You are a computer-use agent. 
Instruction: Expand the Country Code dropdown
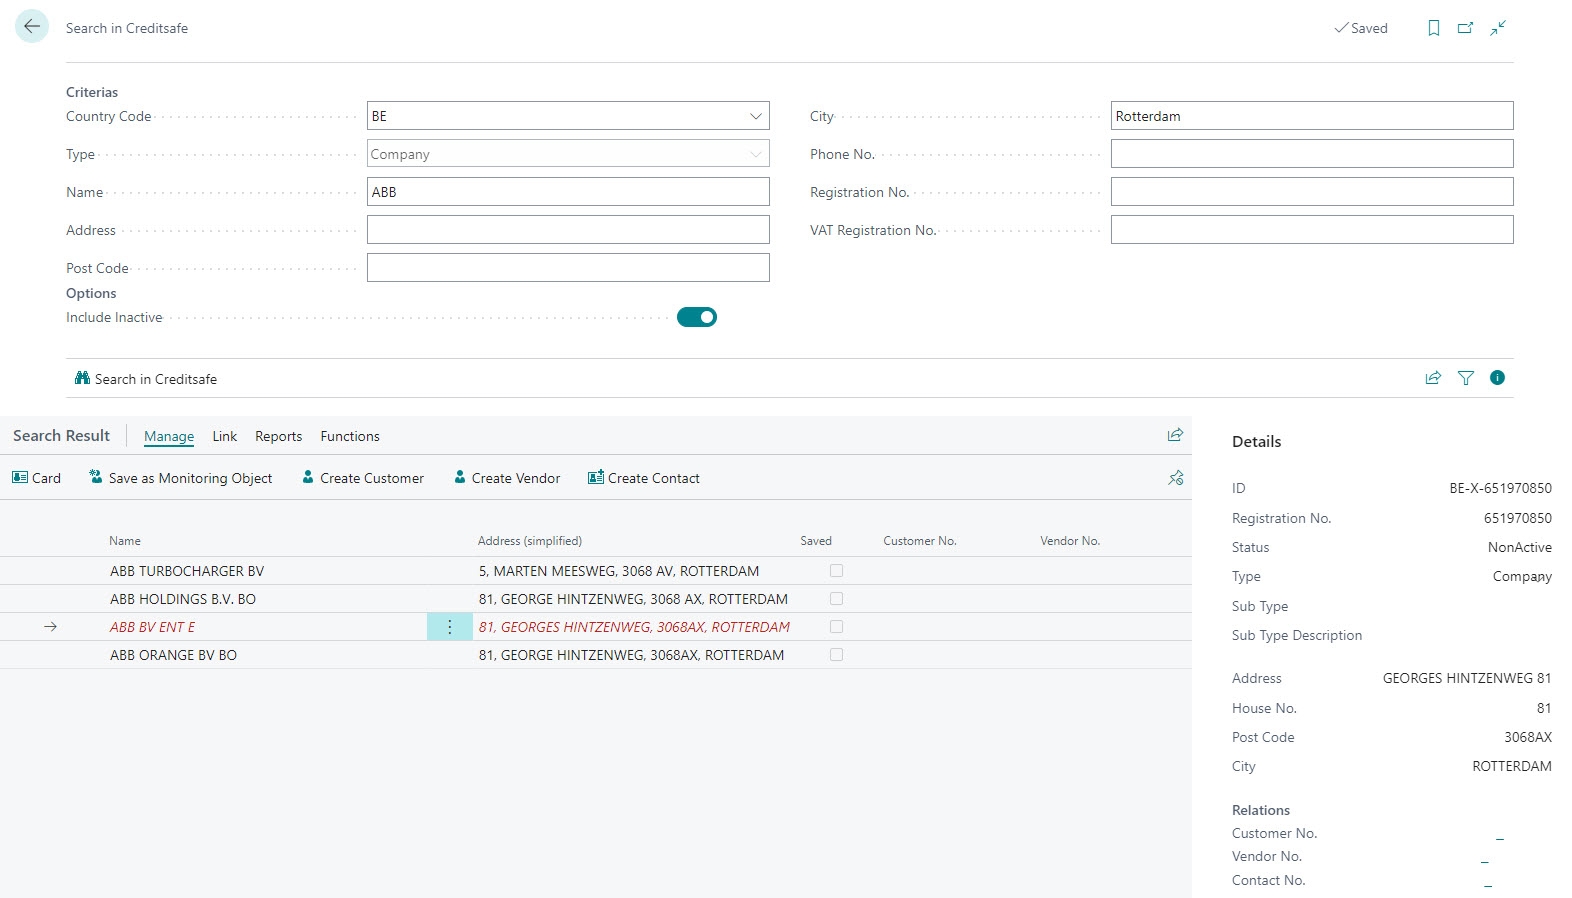[756, 116]
